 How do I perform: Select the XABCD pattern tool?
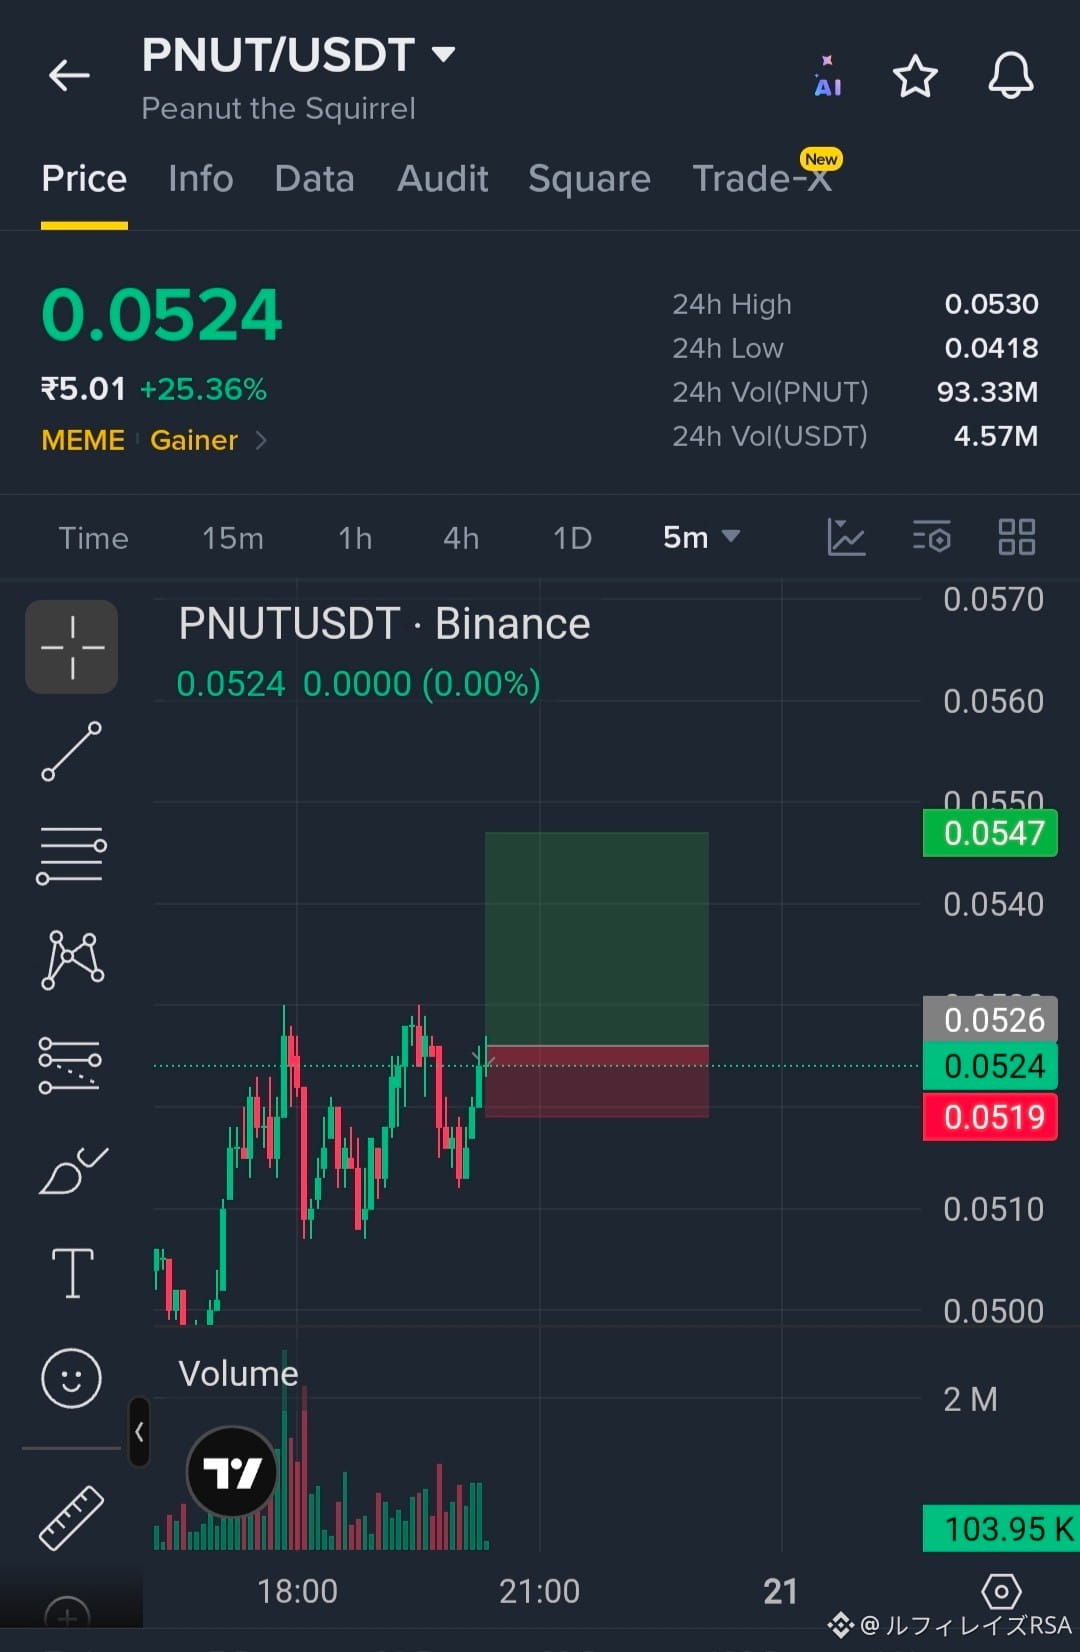[x=71, y=960]
